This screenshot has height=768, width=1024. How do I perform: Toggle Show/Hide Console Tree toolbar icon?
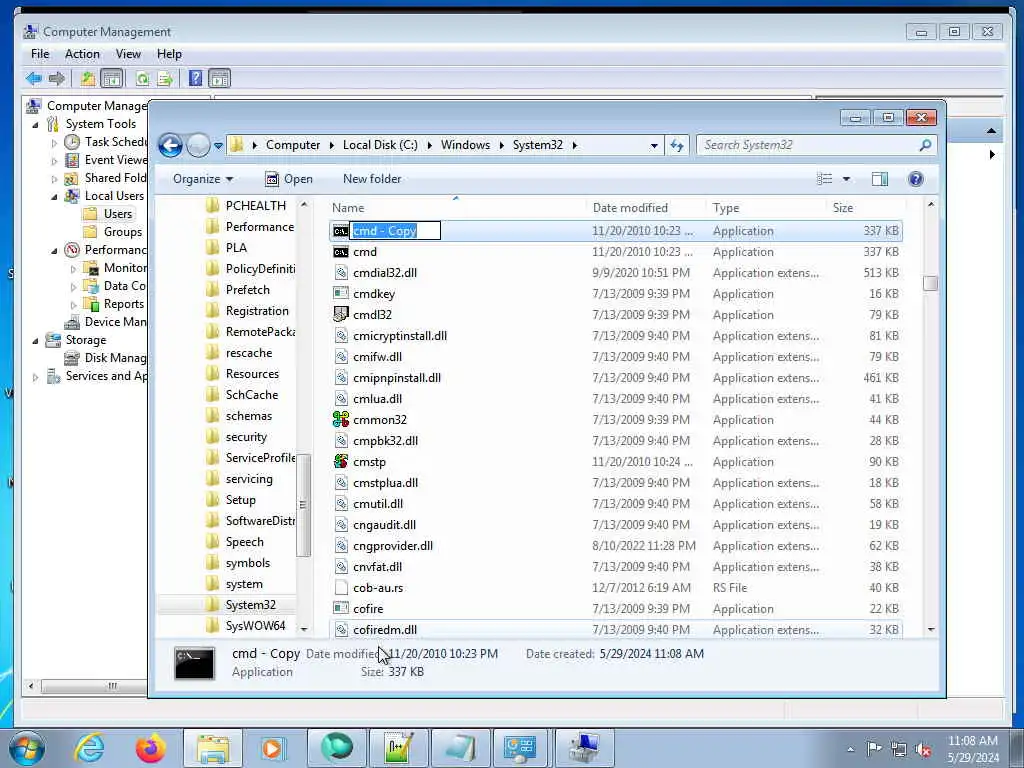coord(112,79)
